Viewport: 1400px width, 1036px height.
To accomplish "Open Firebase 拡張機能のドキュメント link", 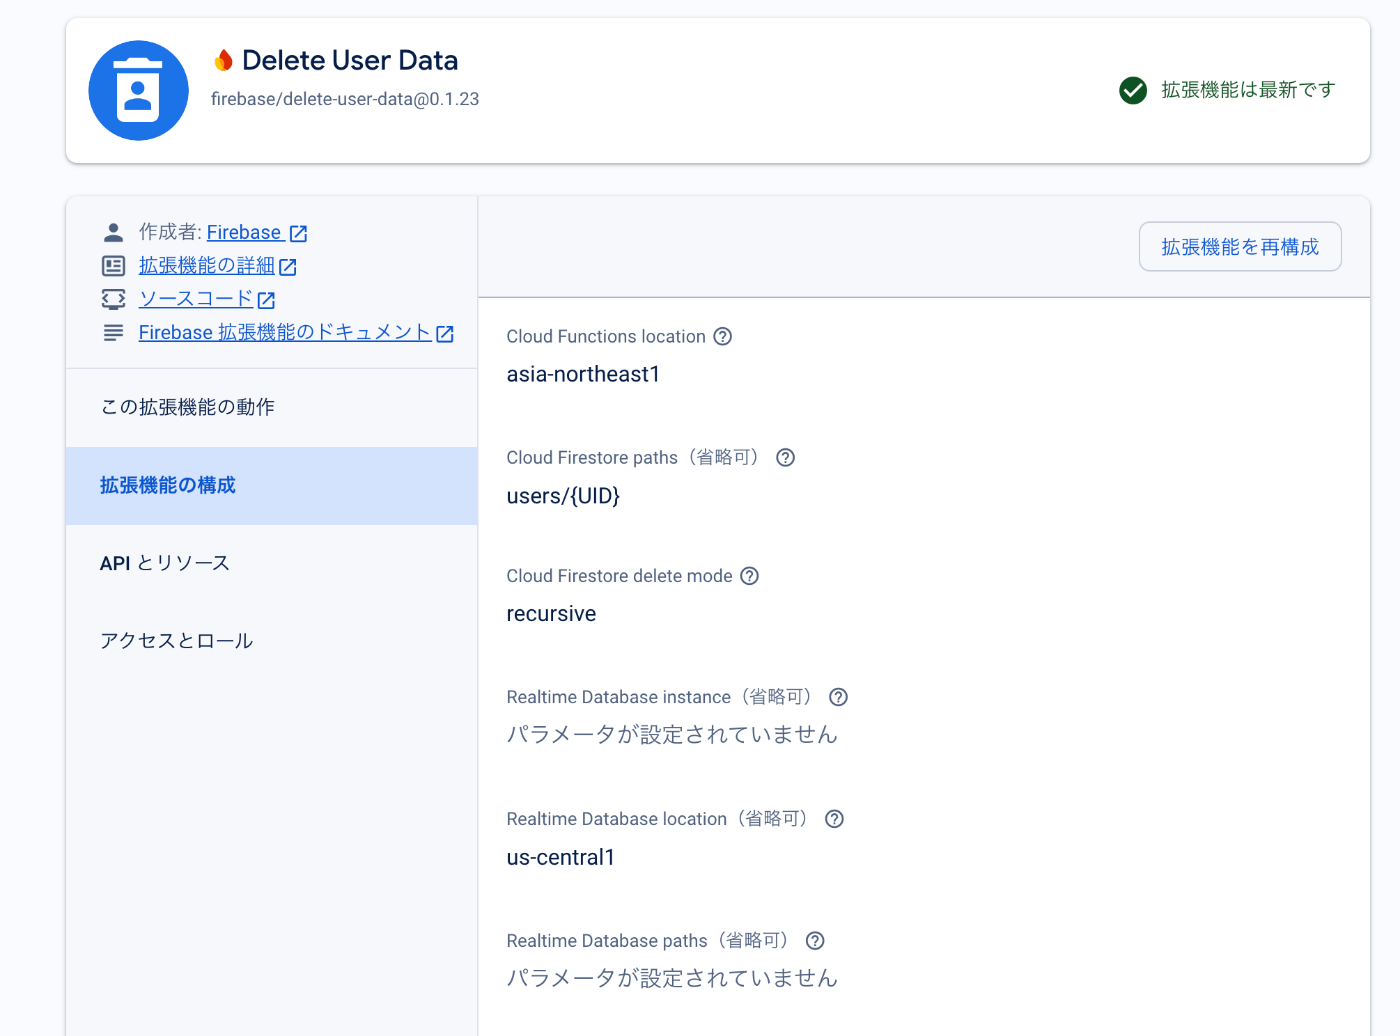I will [x=285, y=333].
